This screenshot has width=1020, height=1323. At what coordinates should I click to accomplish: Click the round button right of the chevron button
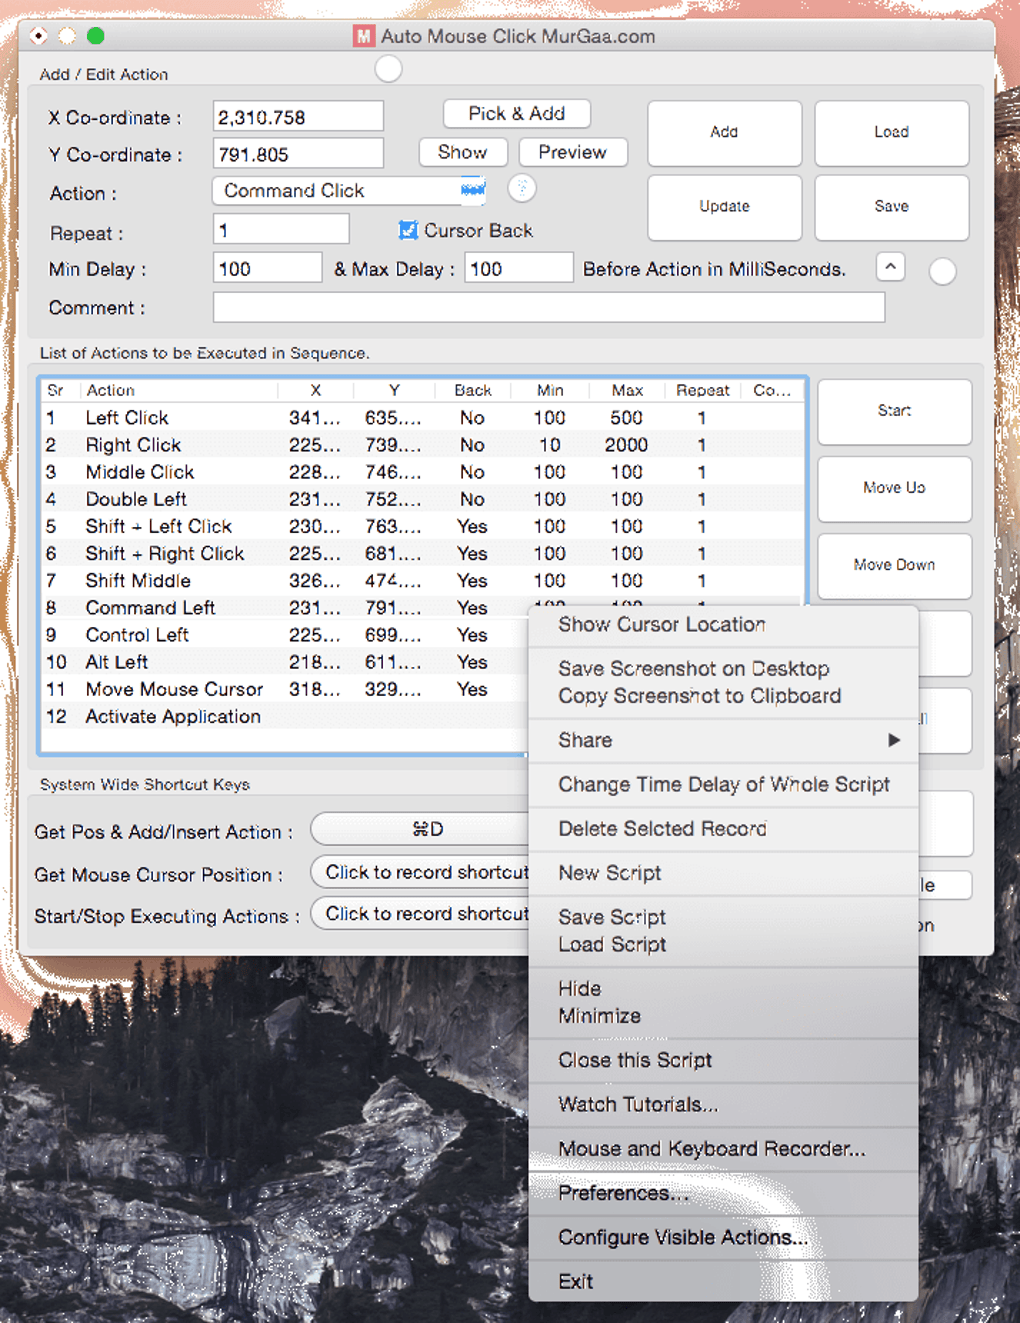tap(942, 271)
